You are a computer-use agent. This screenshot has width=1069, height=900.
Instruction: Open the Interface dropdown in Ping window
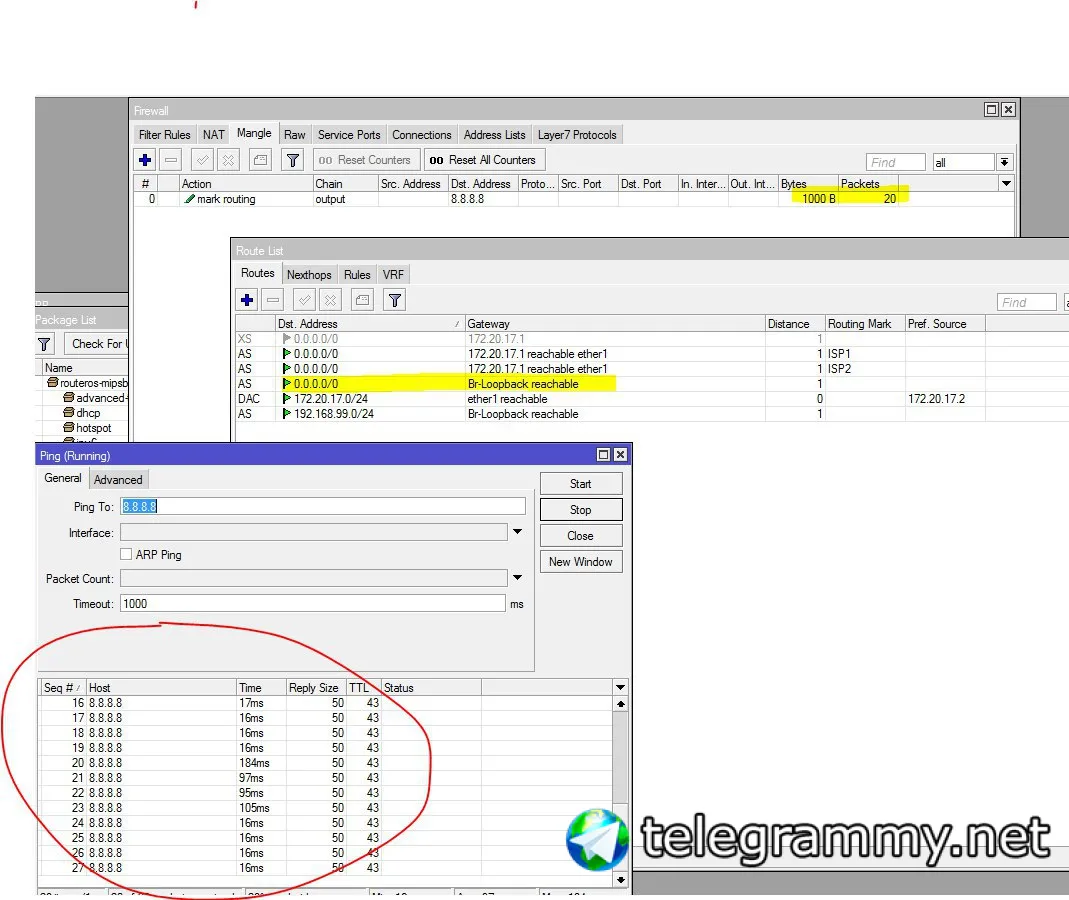[517, 532]
